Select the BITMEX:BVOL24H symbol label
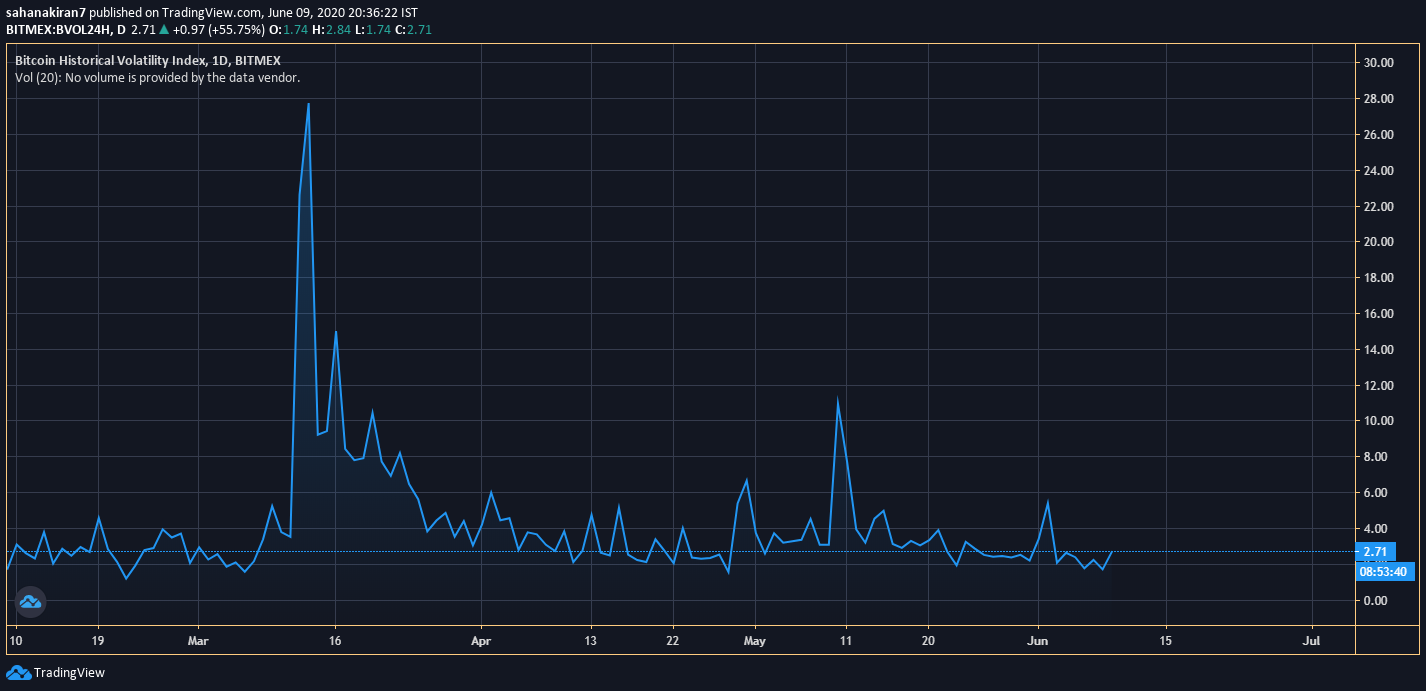Image resolution: width=1426 pixels, height=691 pixels. tap(58, 30)
